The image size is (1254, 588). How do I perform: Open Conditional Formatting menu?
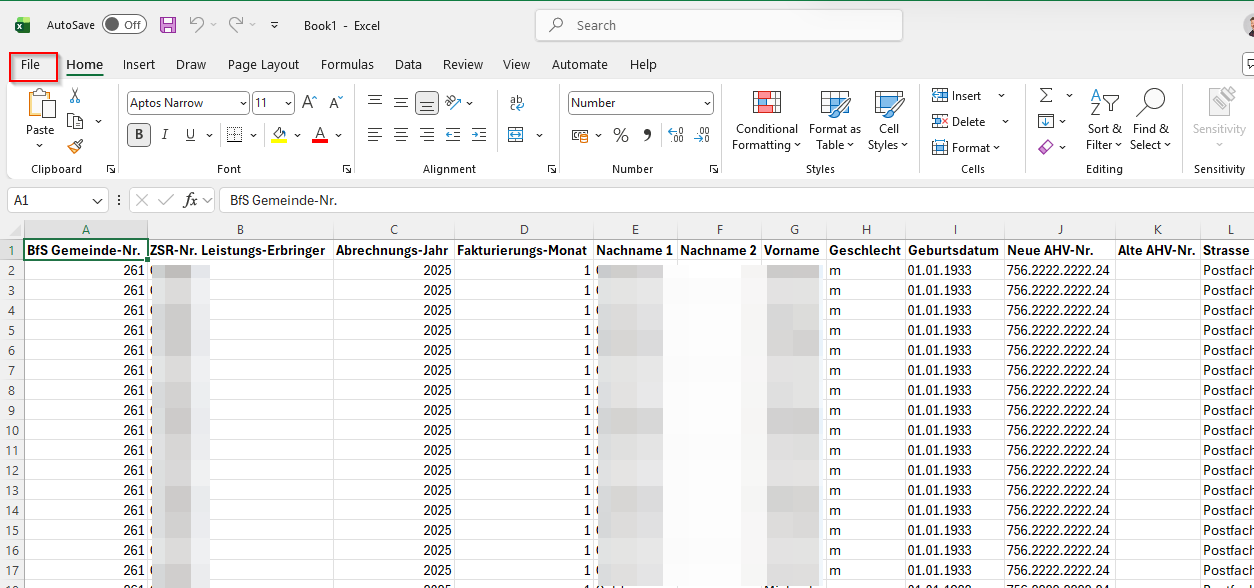tap(766, 121)
